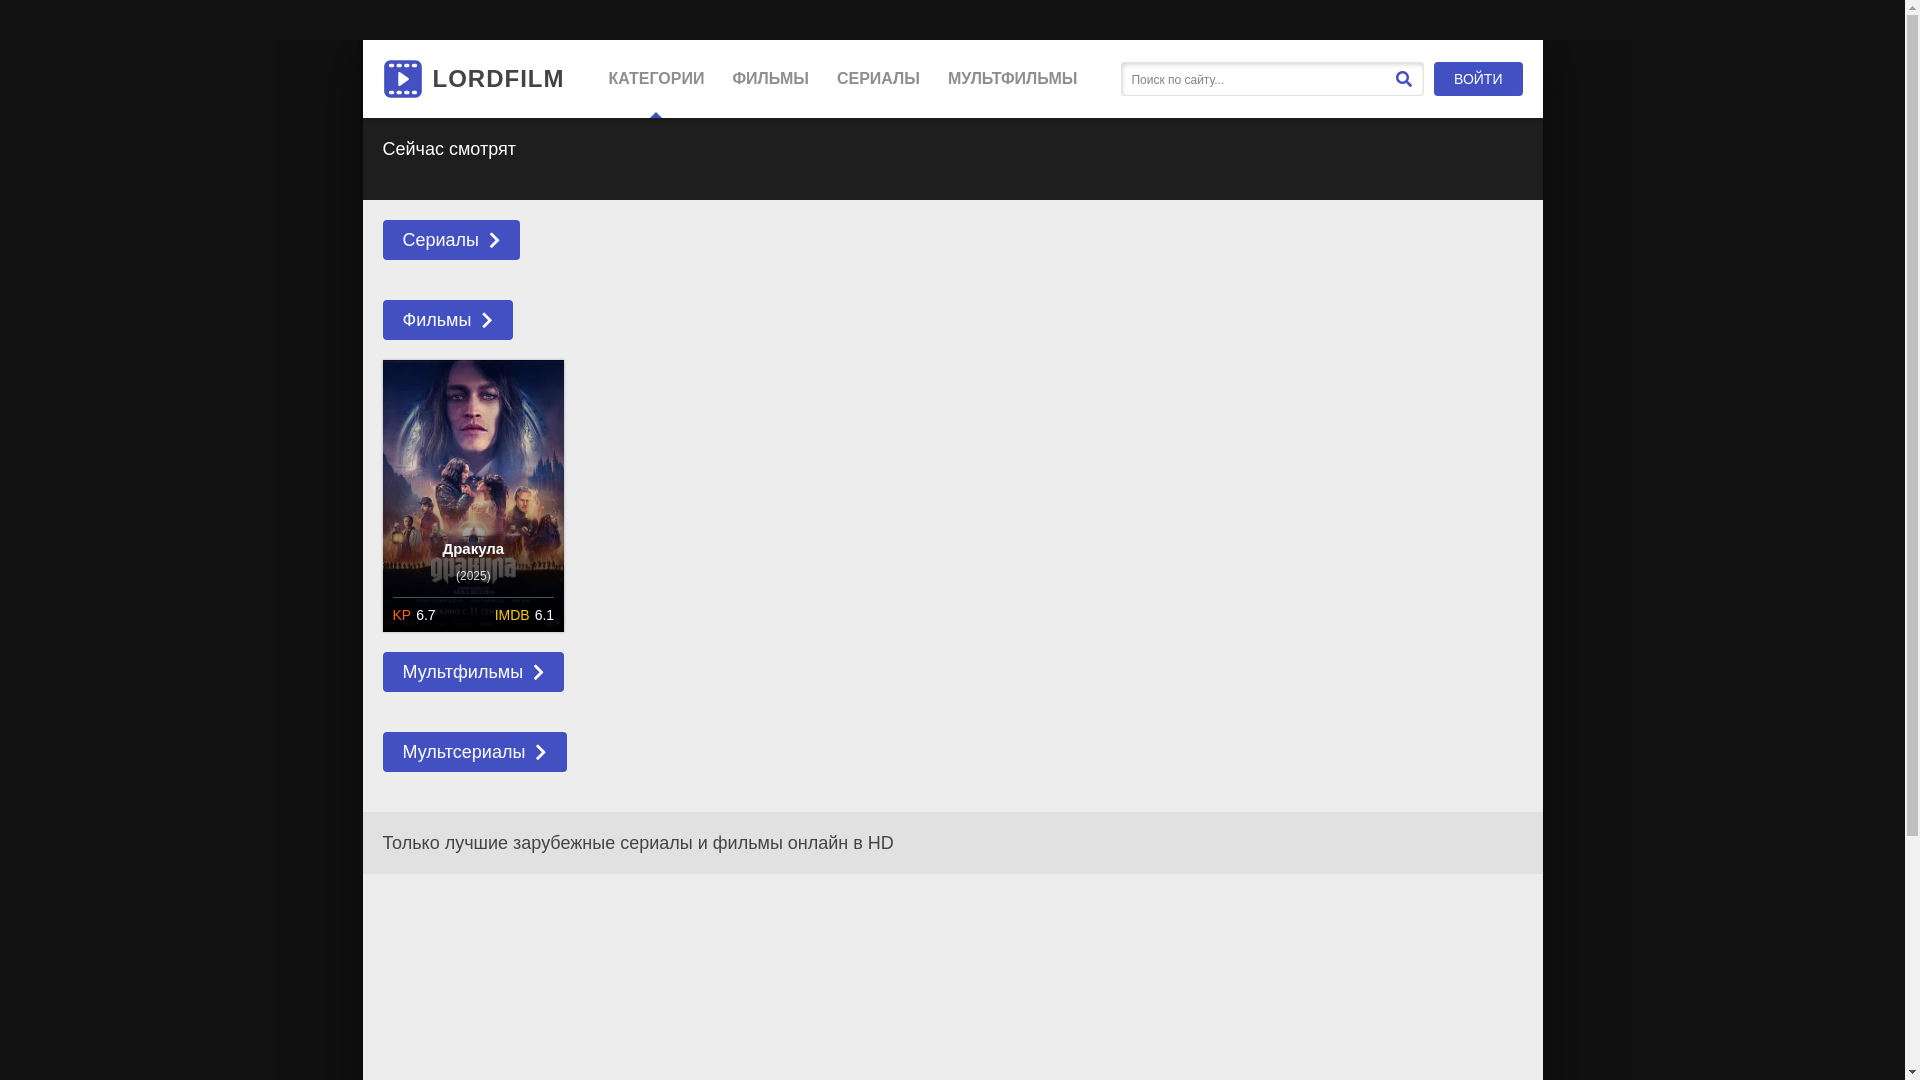Click the chevron arrow on Мультфильмы button
This screenshot has height=1080, width=1920.
point(538,672)
